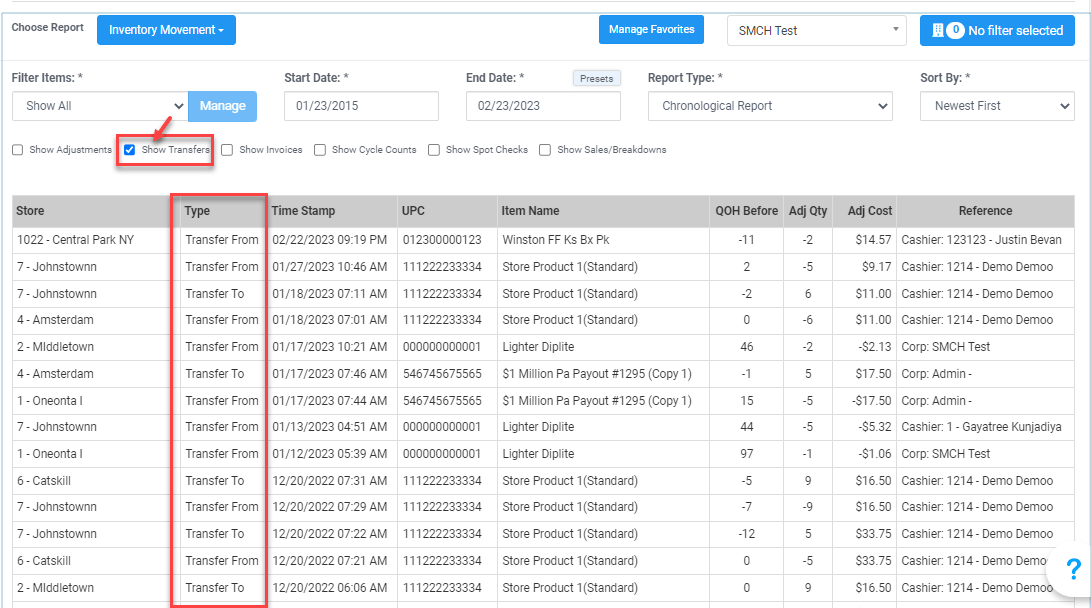Click timestamp 01/18/2023 07:11 AM

[x=329, y=294]
